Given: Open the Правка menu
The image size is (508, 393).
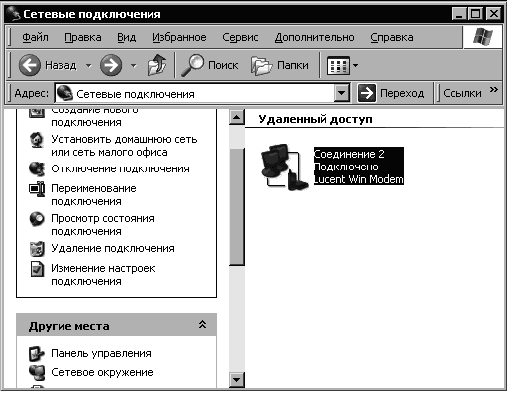Looking at the screenshot, I should click(83, 37).
